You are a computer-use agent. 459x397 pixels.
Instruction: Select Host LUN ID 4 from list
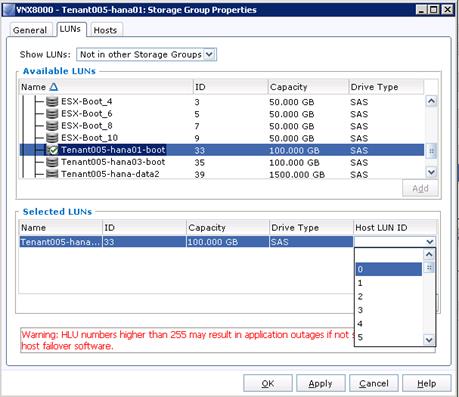(x=388, y=324)
